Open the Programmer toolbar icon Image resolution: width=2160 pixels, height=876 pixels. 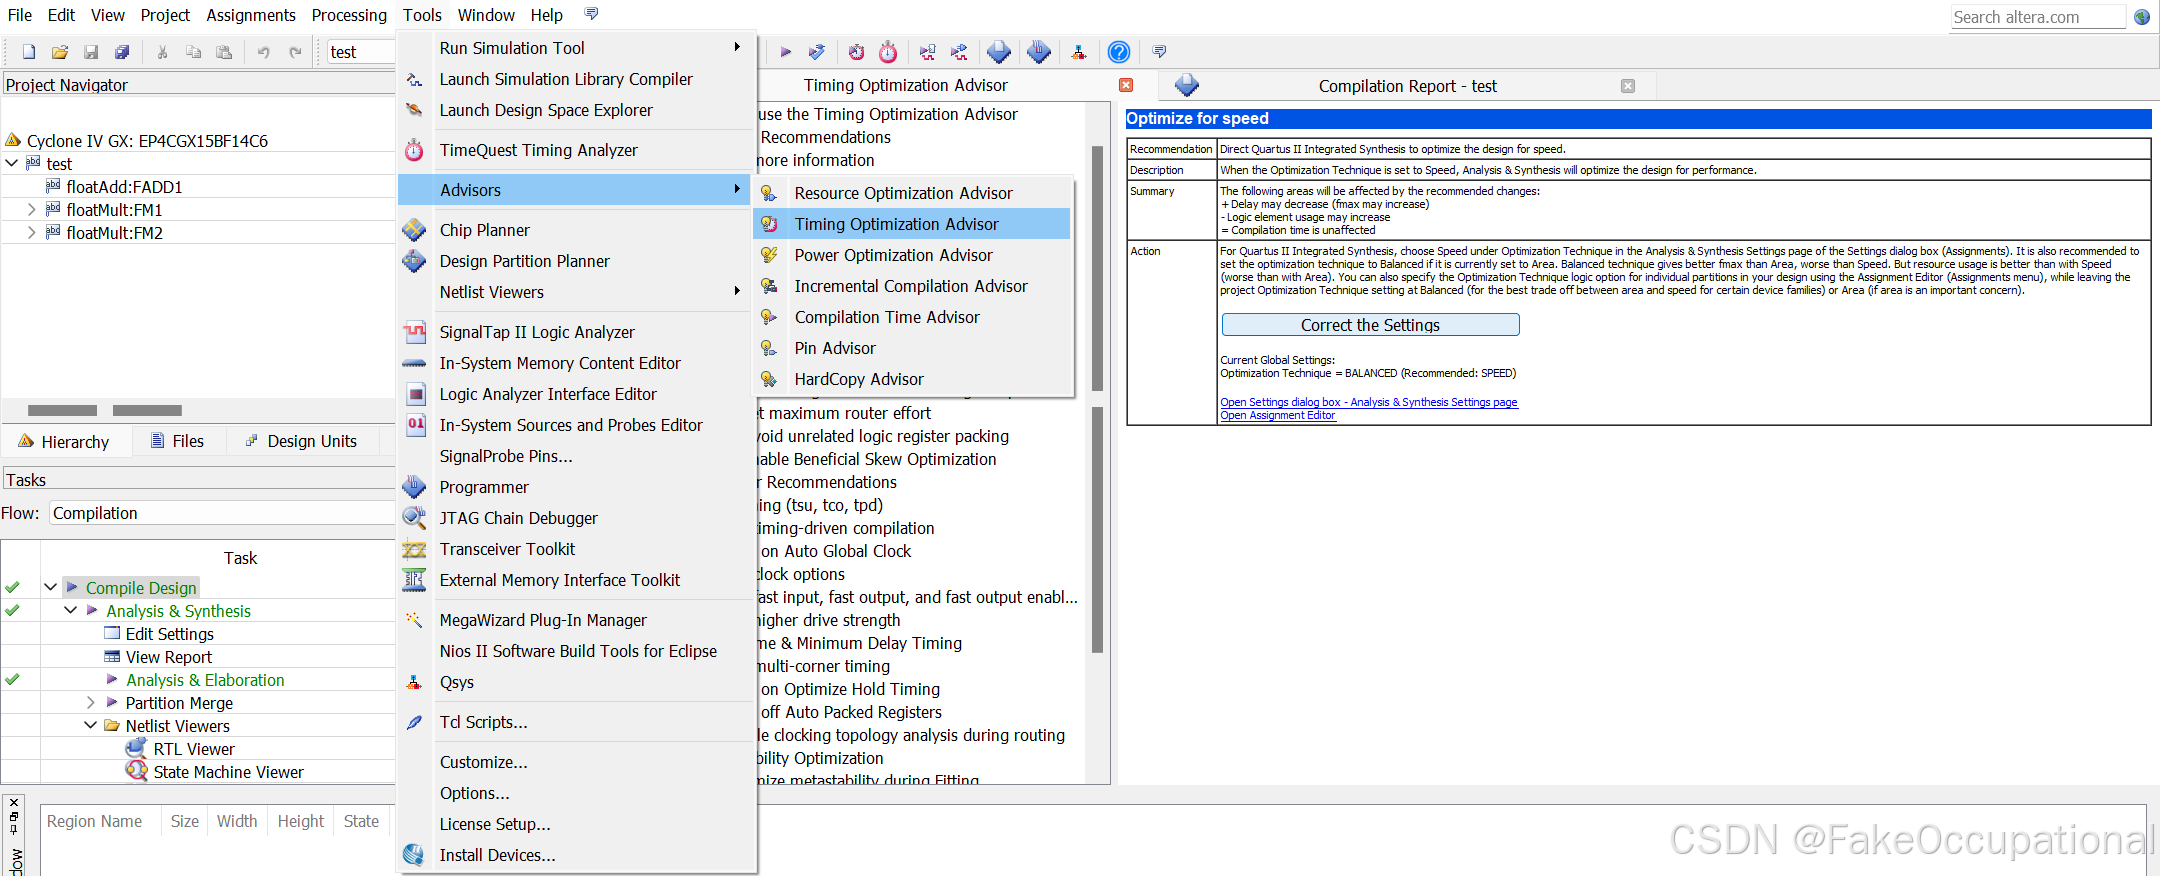tap(1039, 52)
